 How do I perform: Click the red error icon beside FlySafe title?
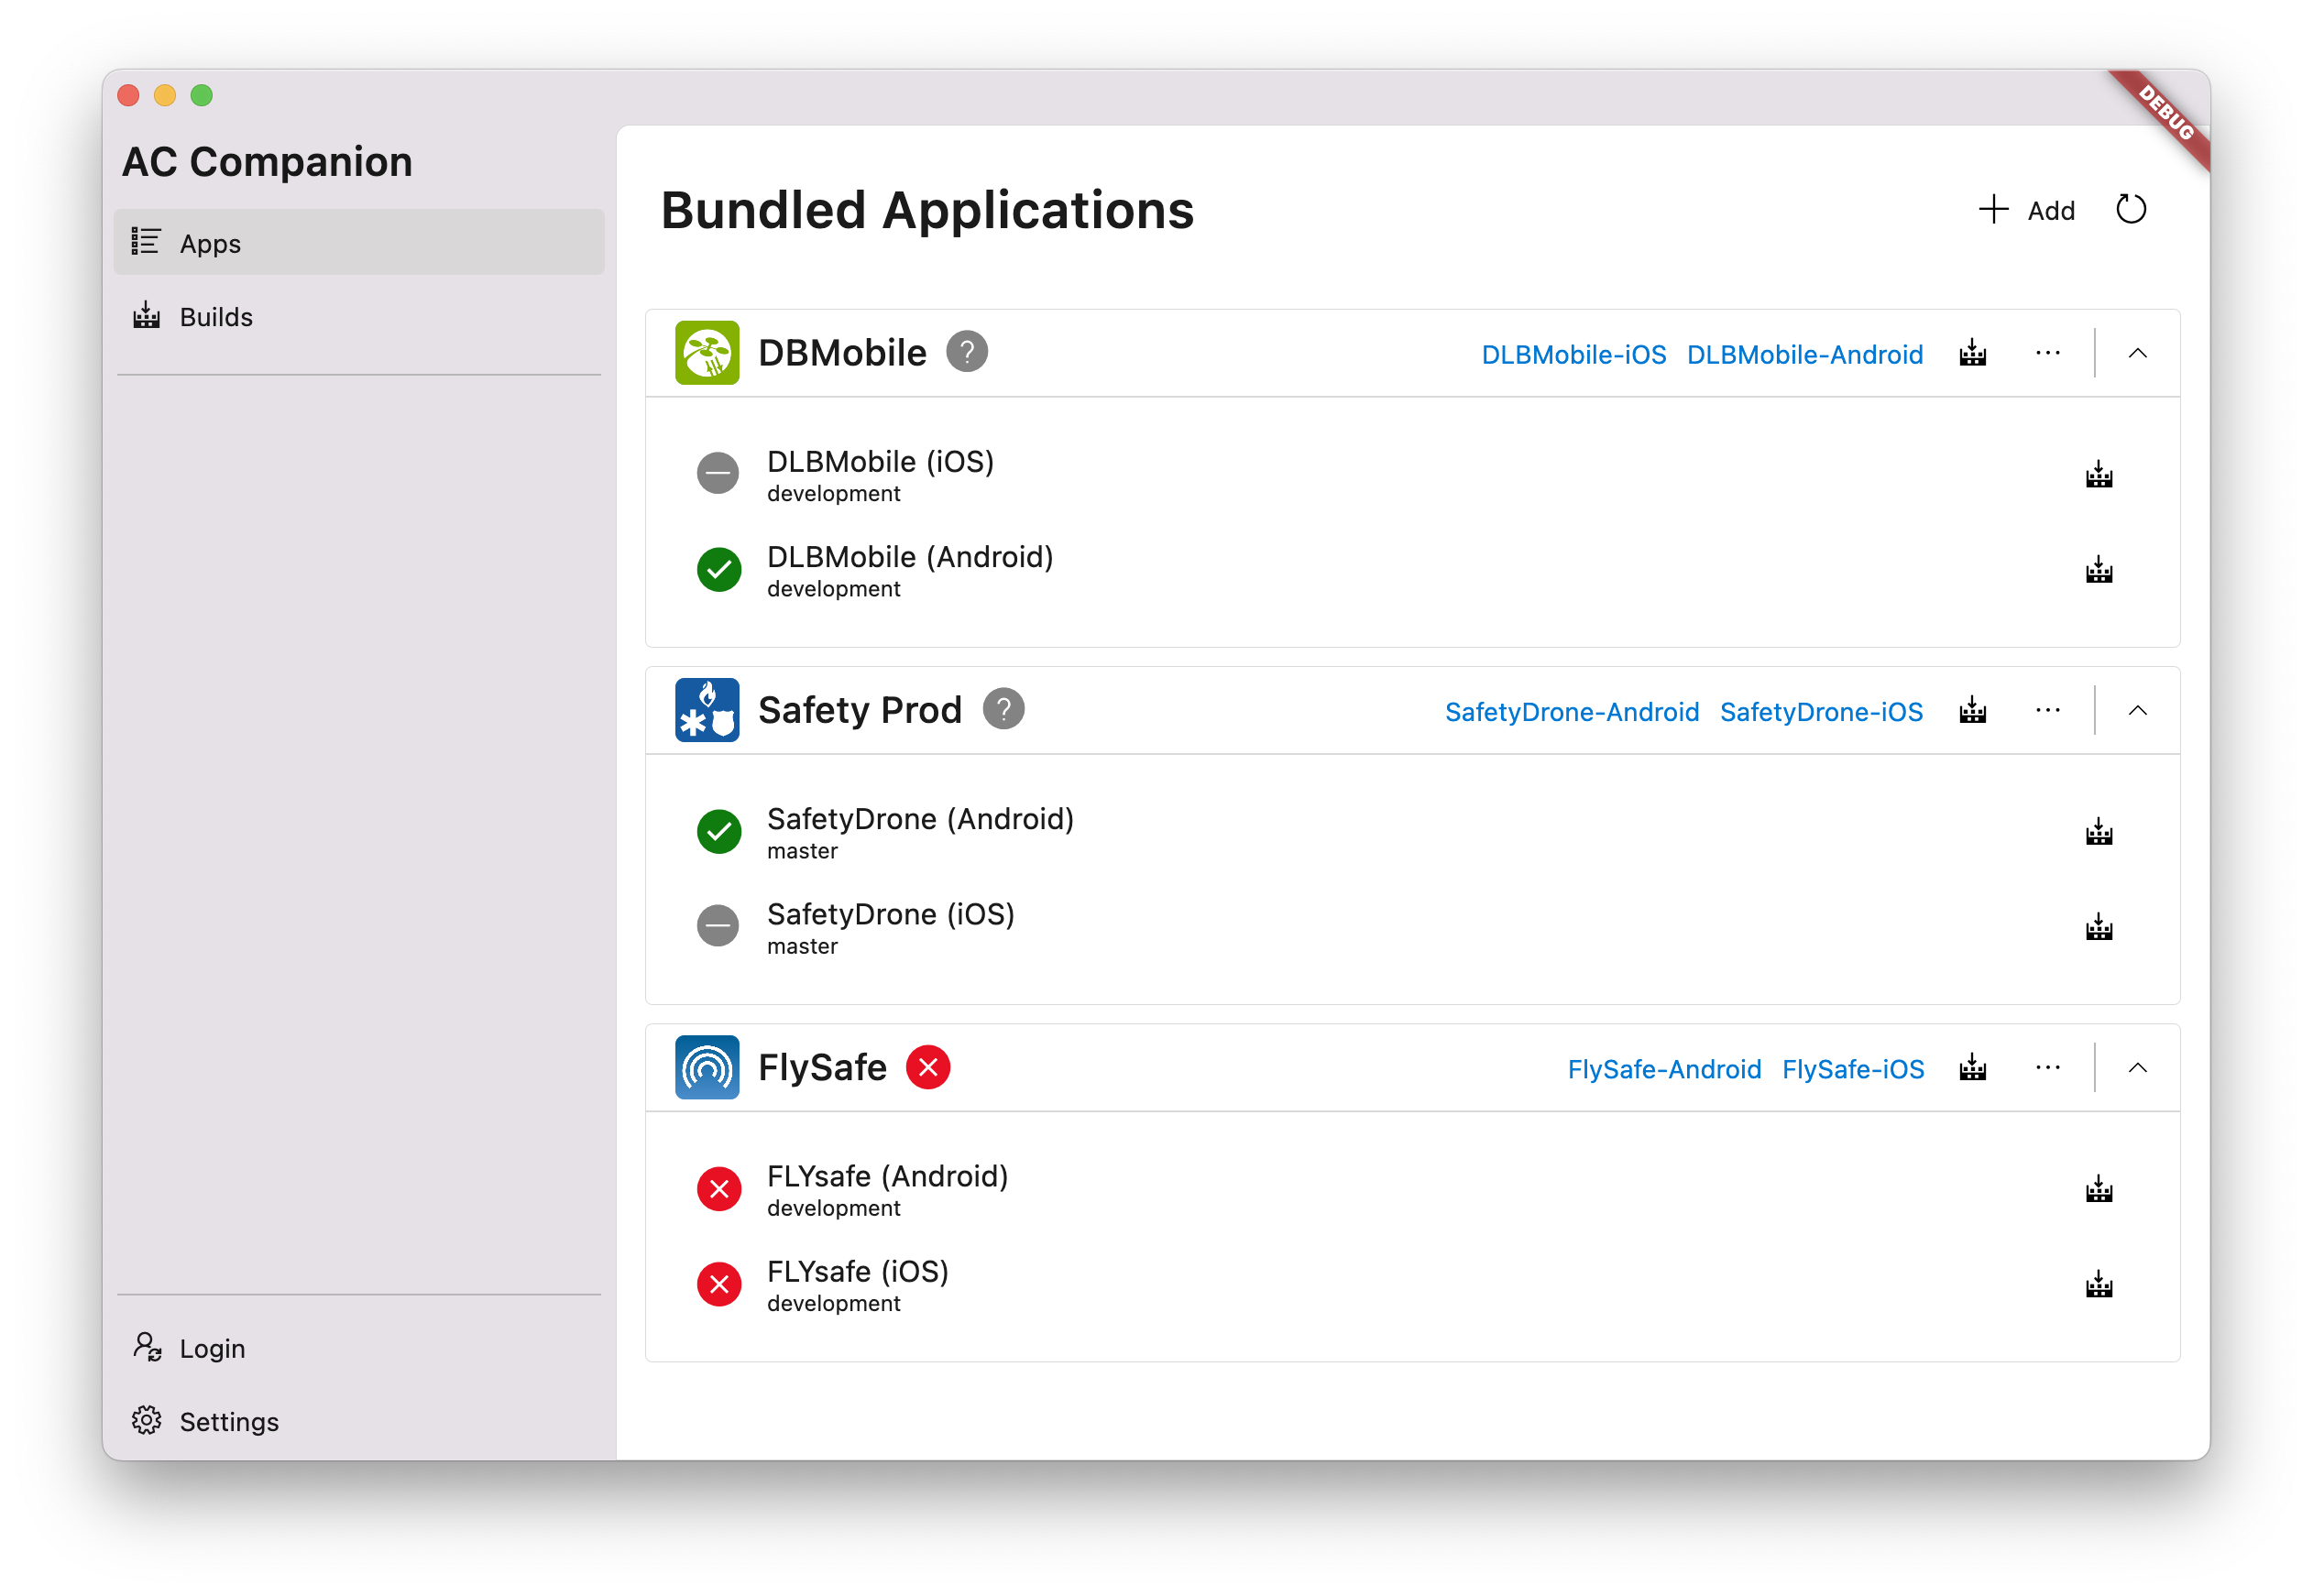927,1067
